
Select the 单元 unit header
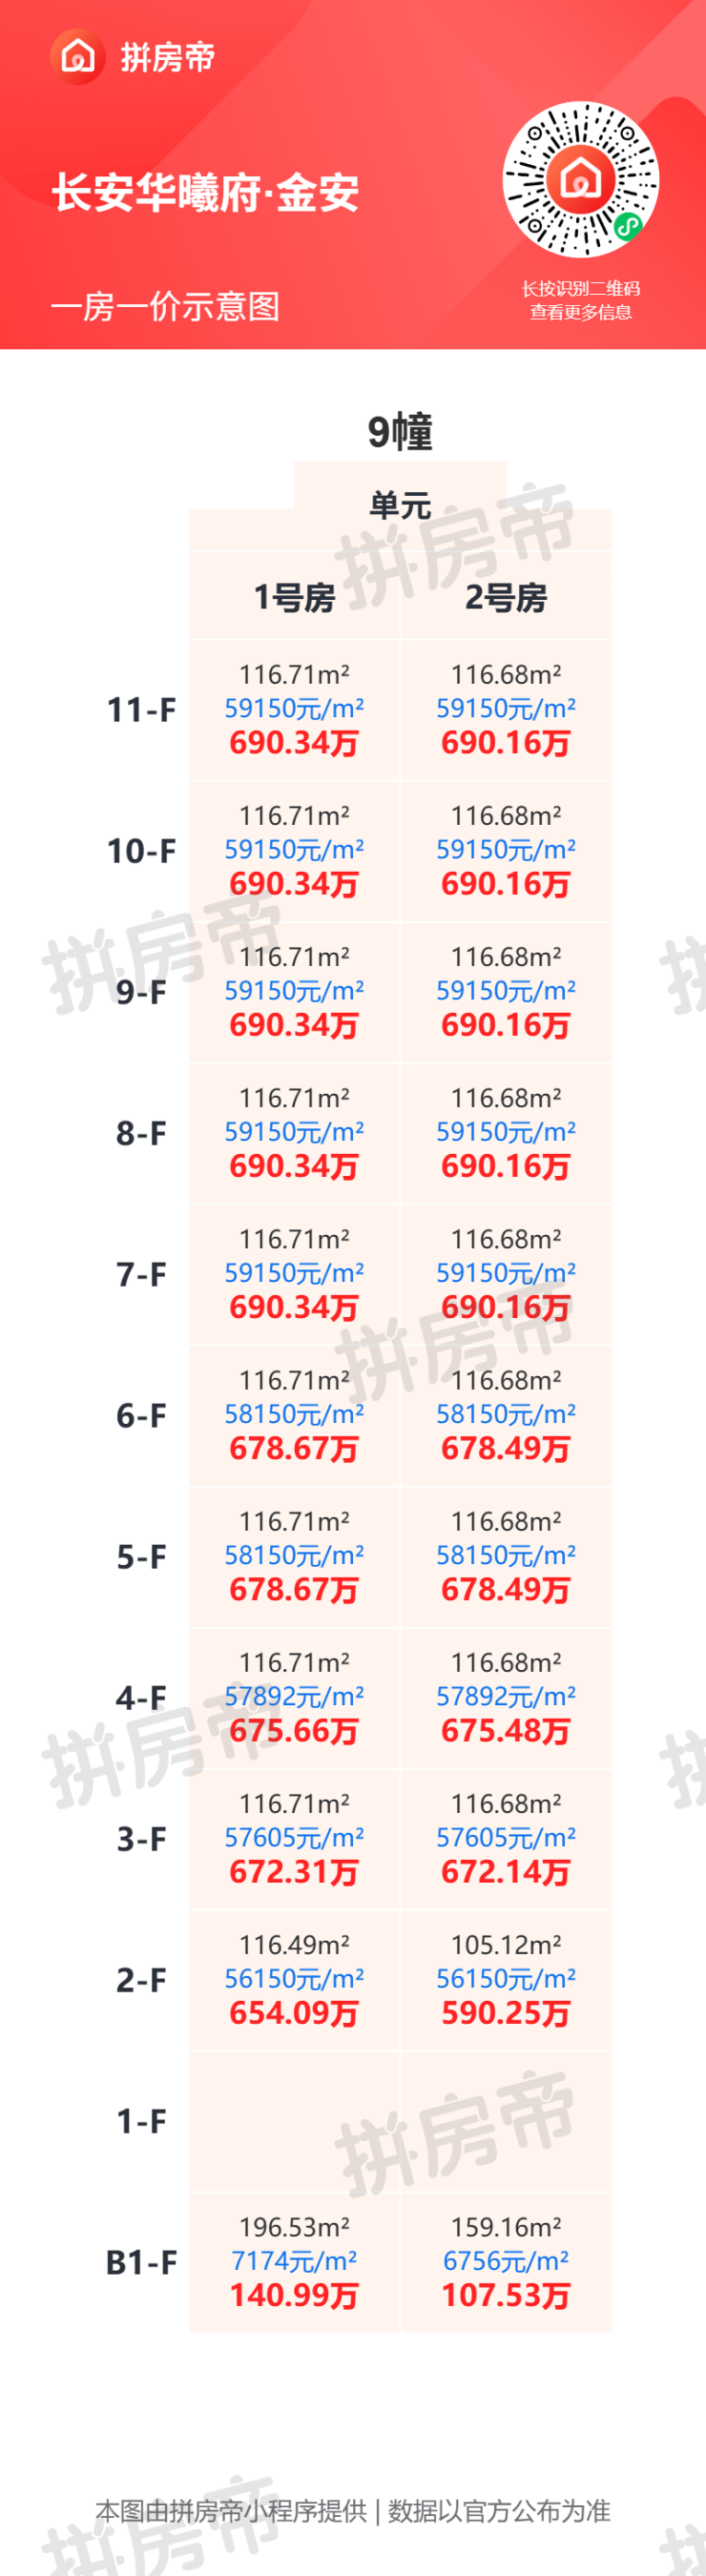400,505
